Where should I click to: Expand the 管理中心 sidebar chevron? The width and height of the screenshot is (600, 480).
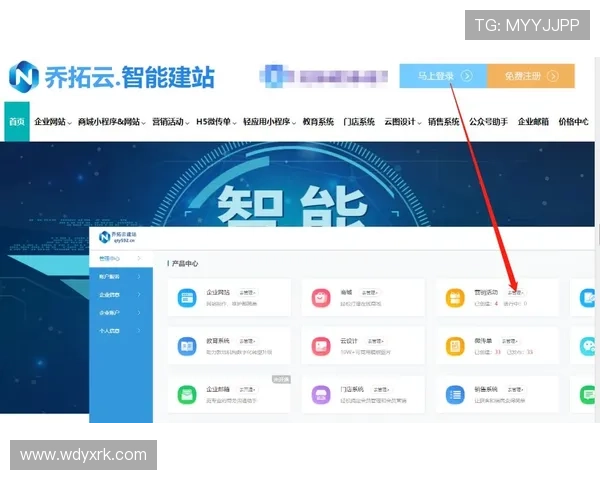coord(139,258)
